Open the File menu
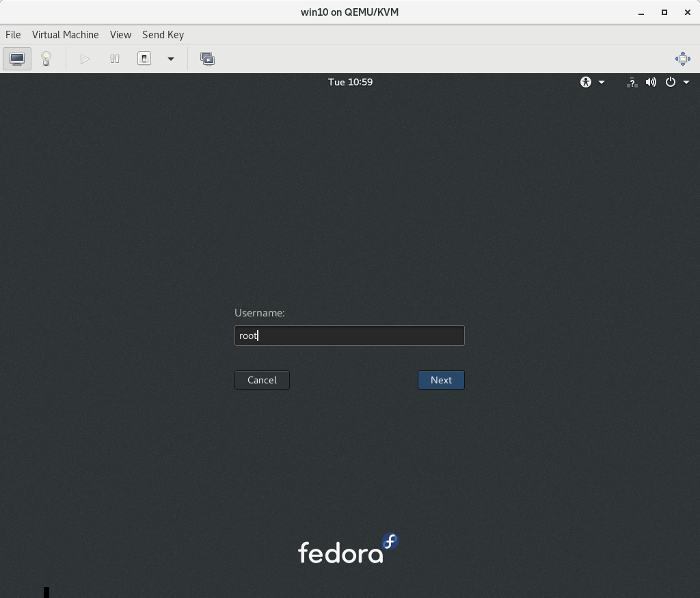The height and width of the screenshot is (598, 700). (13, 35)
